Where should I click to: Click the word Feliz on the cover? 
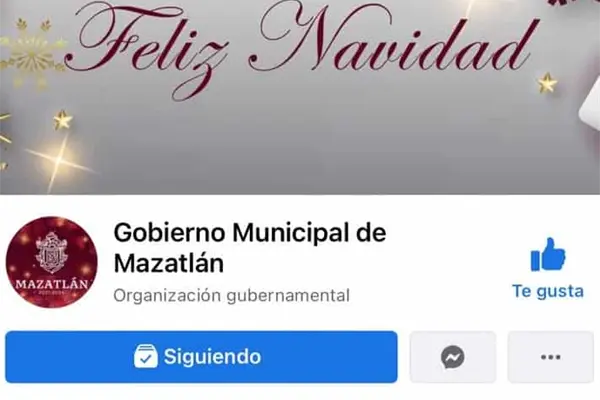(147, 46)
